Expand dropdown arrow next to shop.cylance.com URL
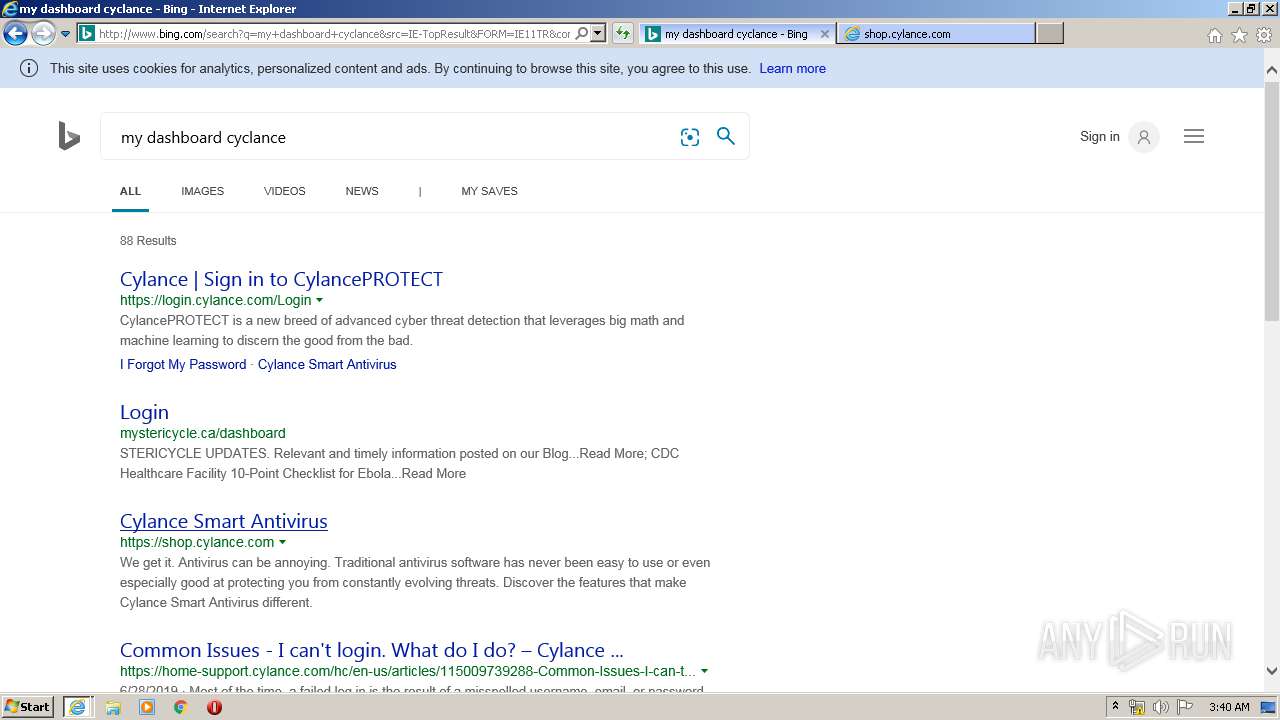Image resolution: width=1280 pixels, height=720 pixels. pyautogui.click(x=282, y=542)
